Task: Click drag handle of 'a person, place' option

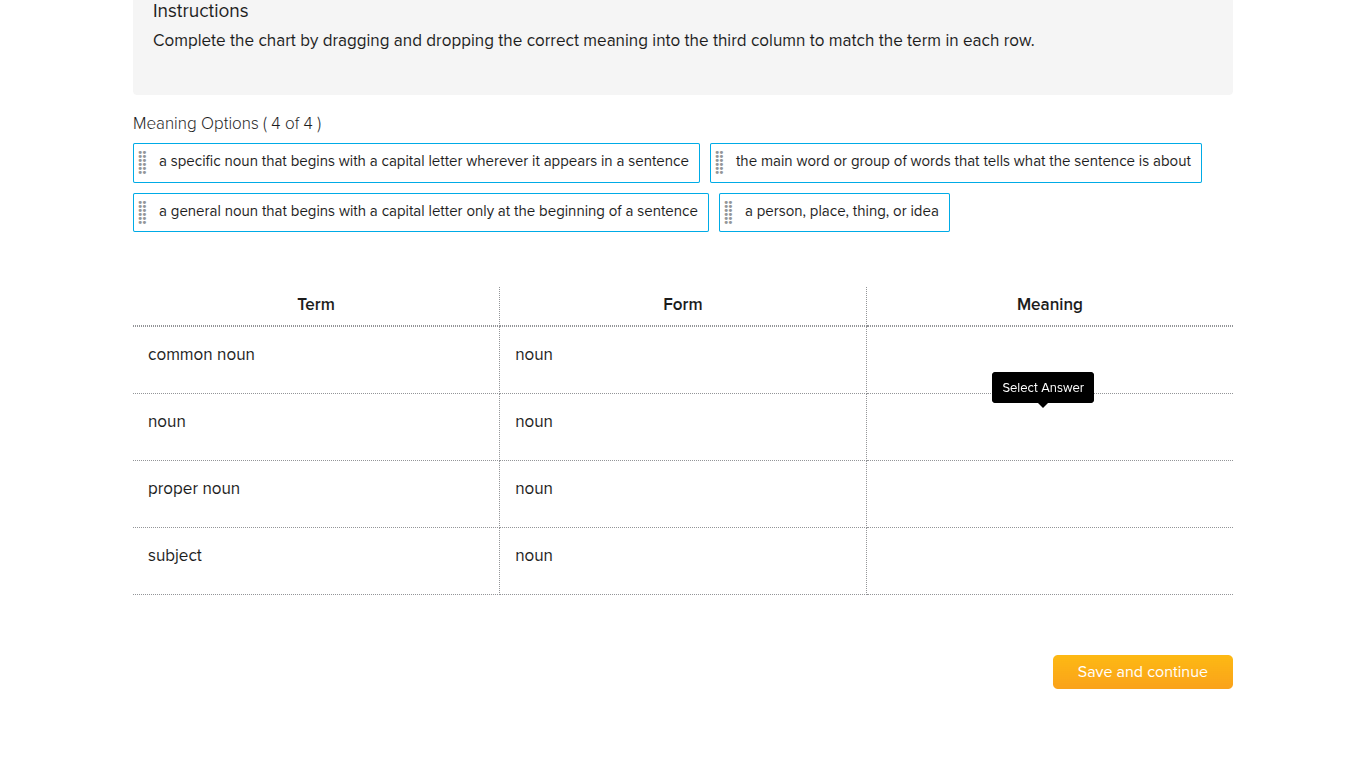Action: pos(729,212)
